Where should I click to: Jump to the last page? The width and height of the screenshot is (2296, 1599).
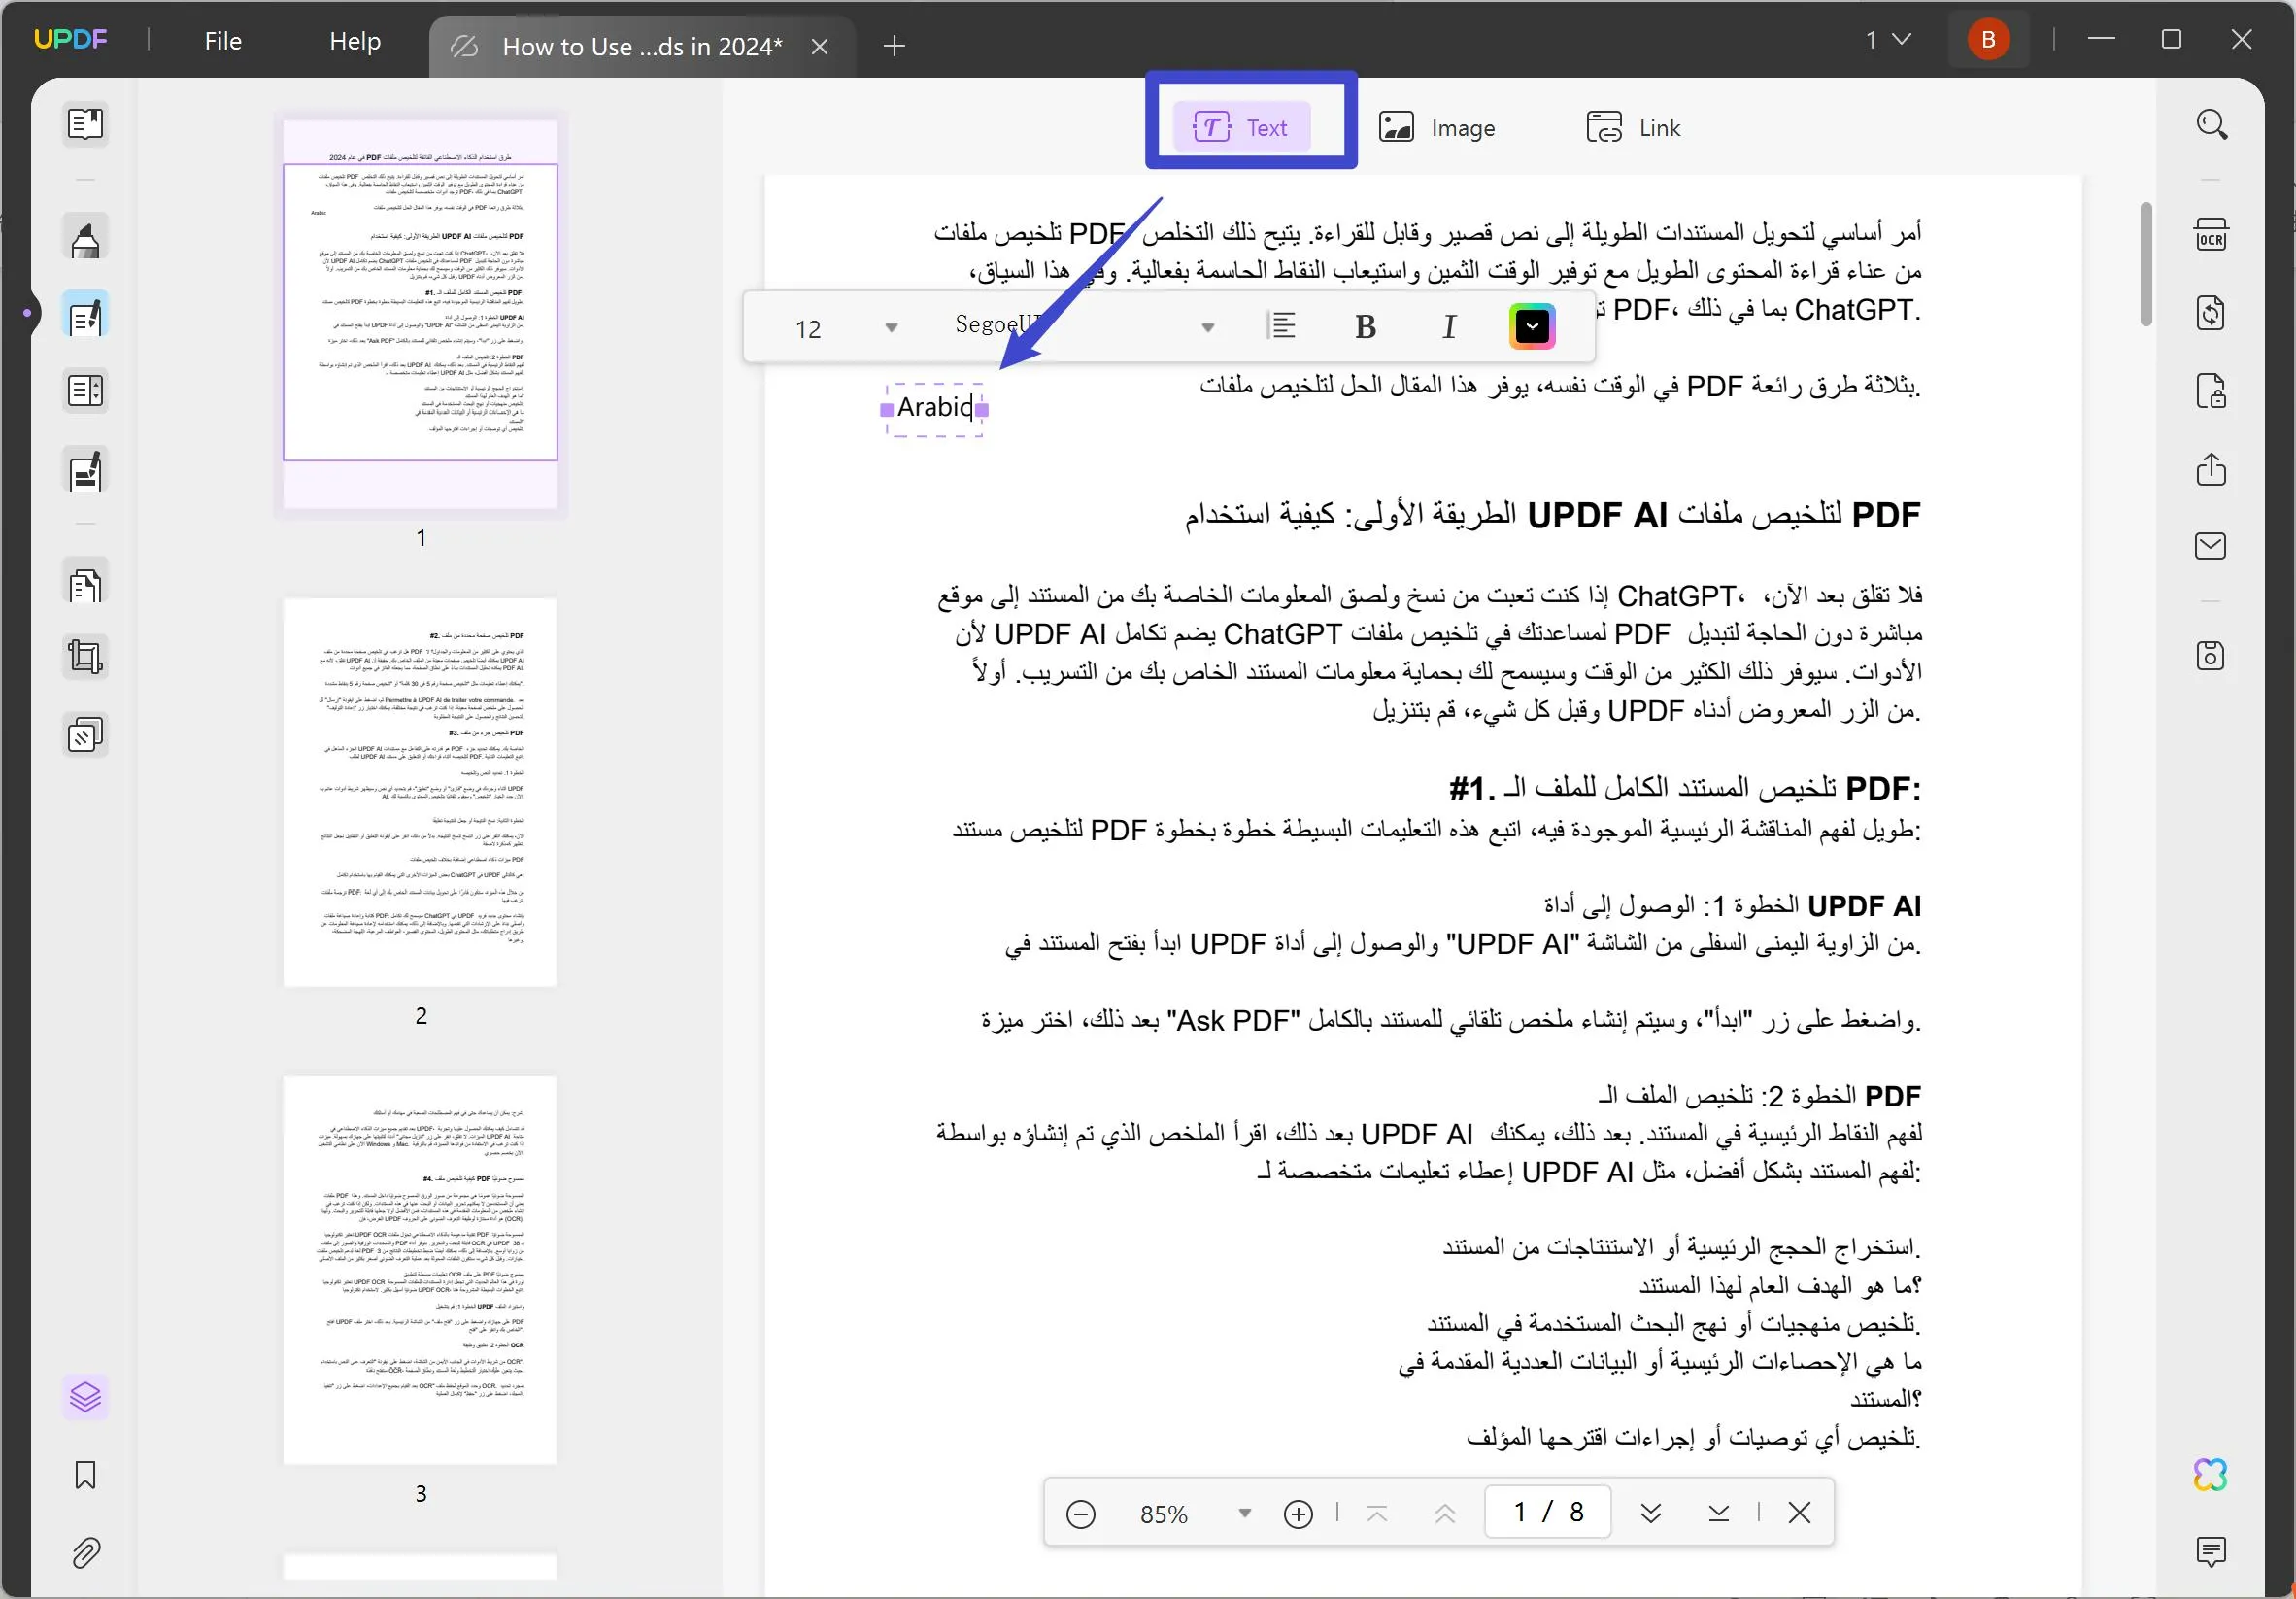[1719, 1514]
